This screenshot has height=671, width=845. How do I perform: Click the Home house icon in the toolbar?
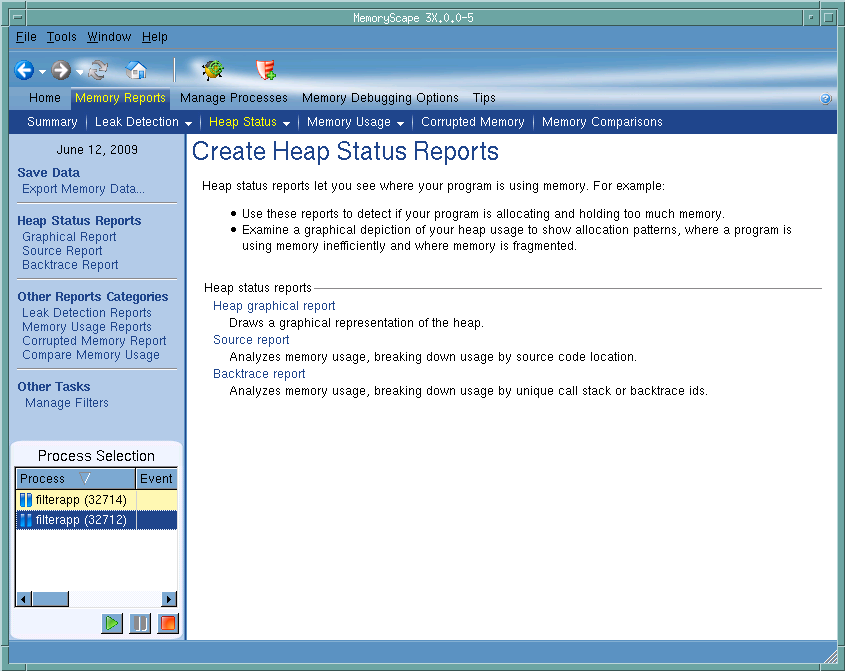click(x=136, y=70)
